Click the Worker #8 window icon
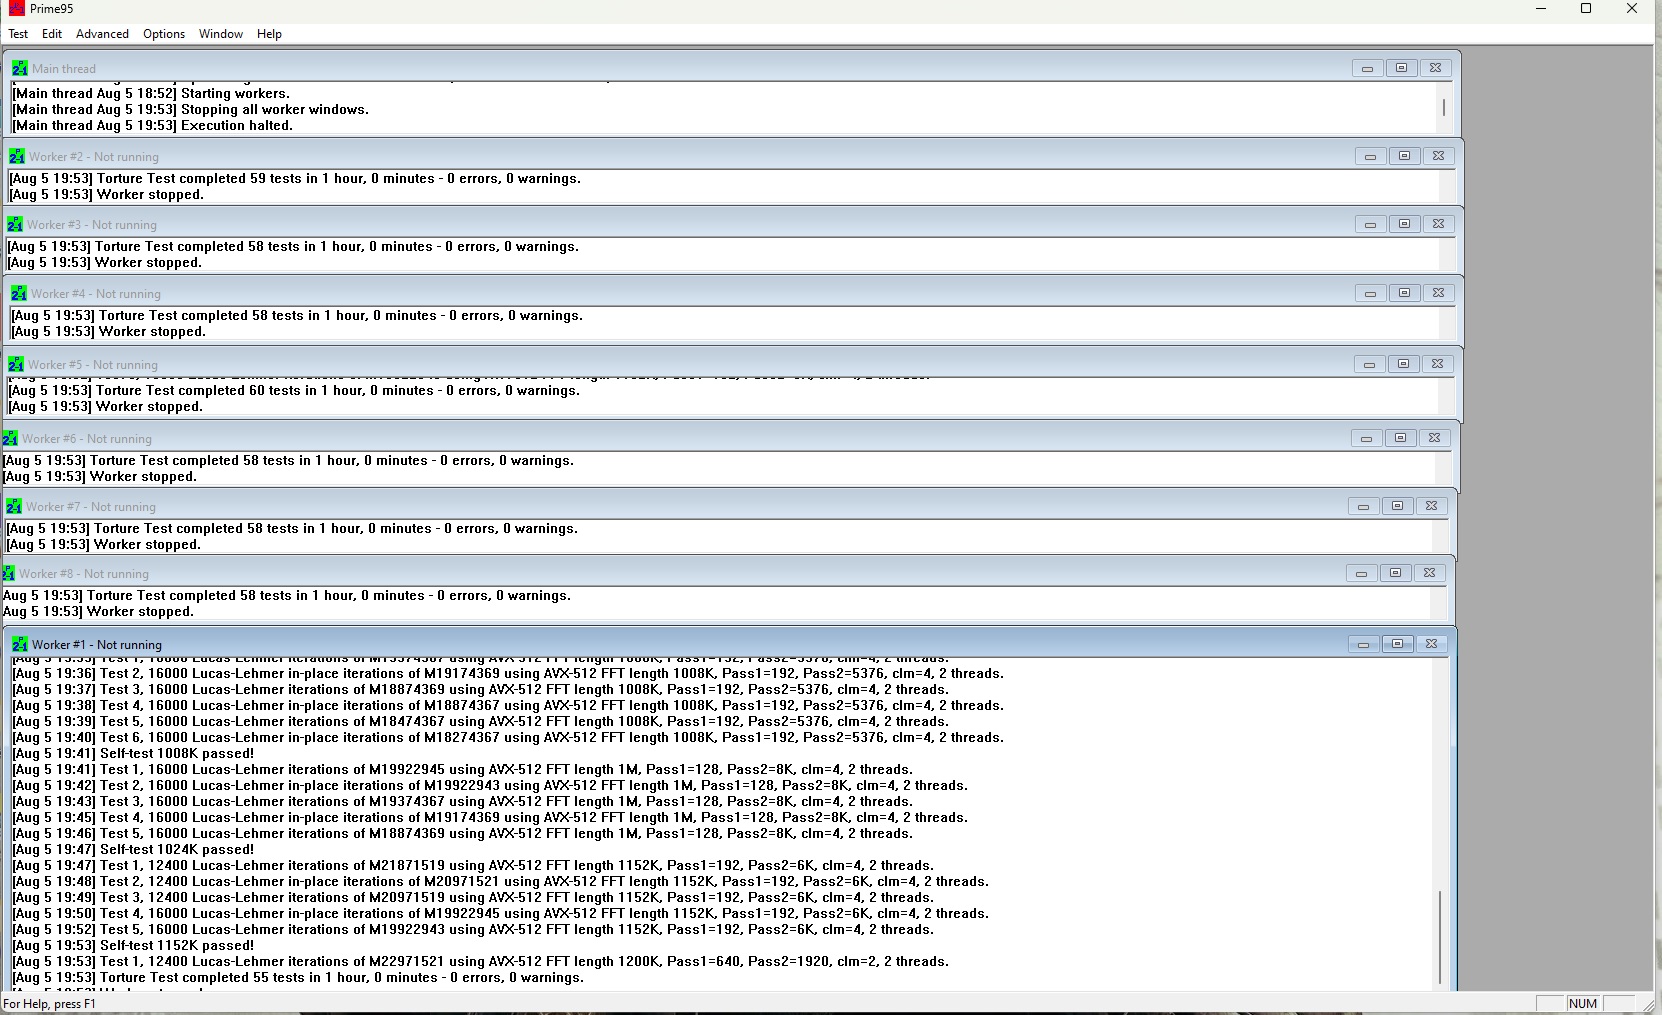Viewport: 1662px width, 1015px height. tap(9, 574)
